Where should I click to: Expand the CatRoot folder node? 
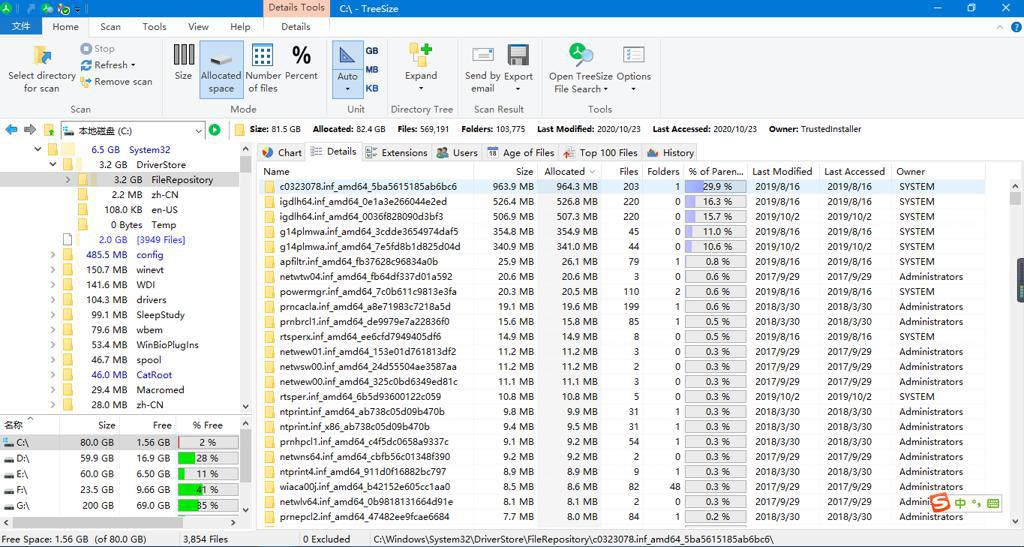click(x=52, y=375)
